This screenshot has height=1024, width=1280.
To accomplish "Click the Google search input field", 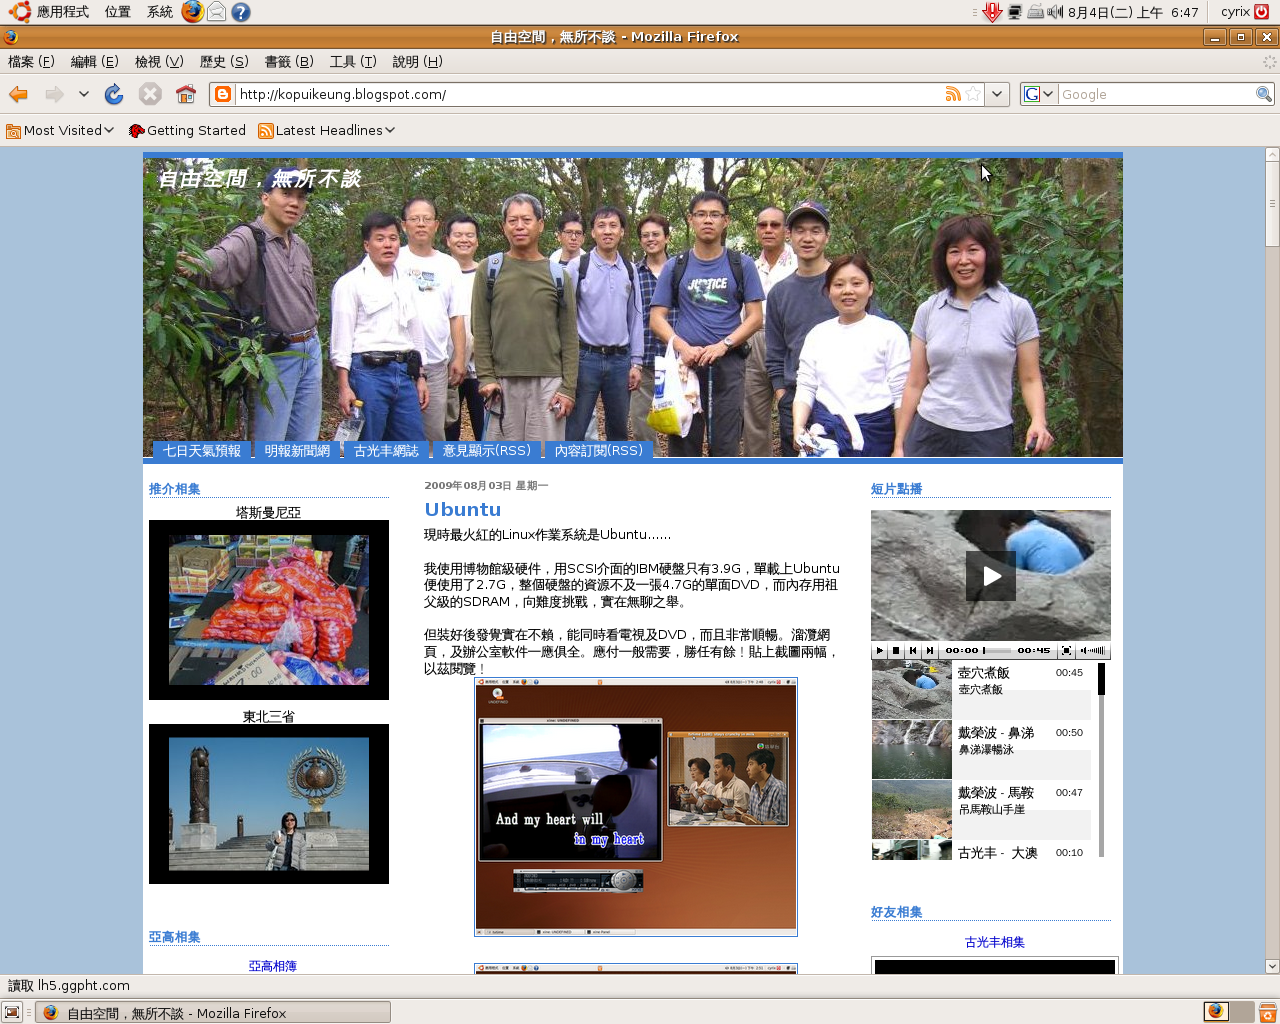I will click(1157, 94).
